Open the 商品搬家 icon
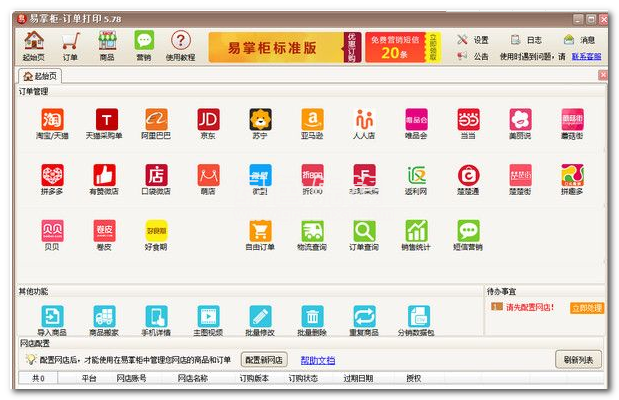 (x=104, y=316)
